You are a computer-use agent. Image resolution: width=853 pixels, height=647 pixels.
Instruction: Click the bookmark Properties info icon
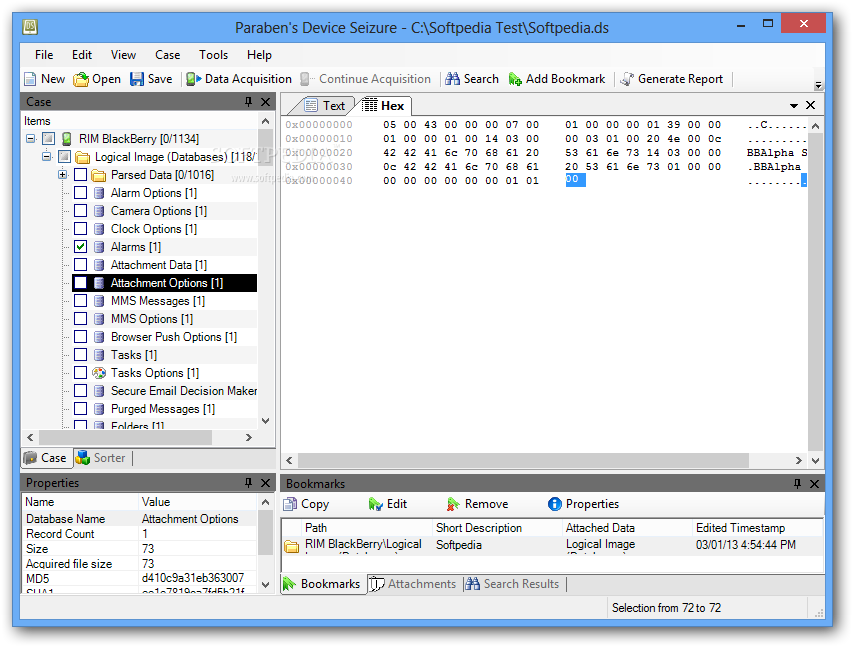point(554,504)
